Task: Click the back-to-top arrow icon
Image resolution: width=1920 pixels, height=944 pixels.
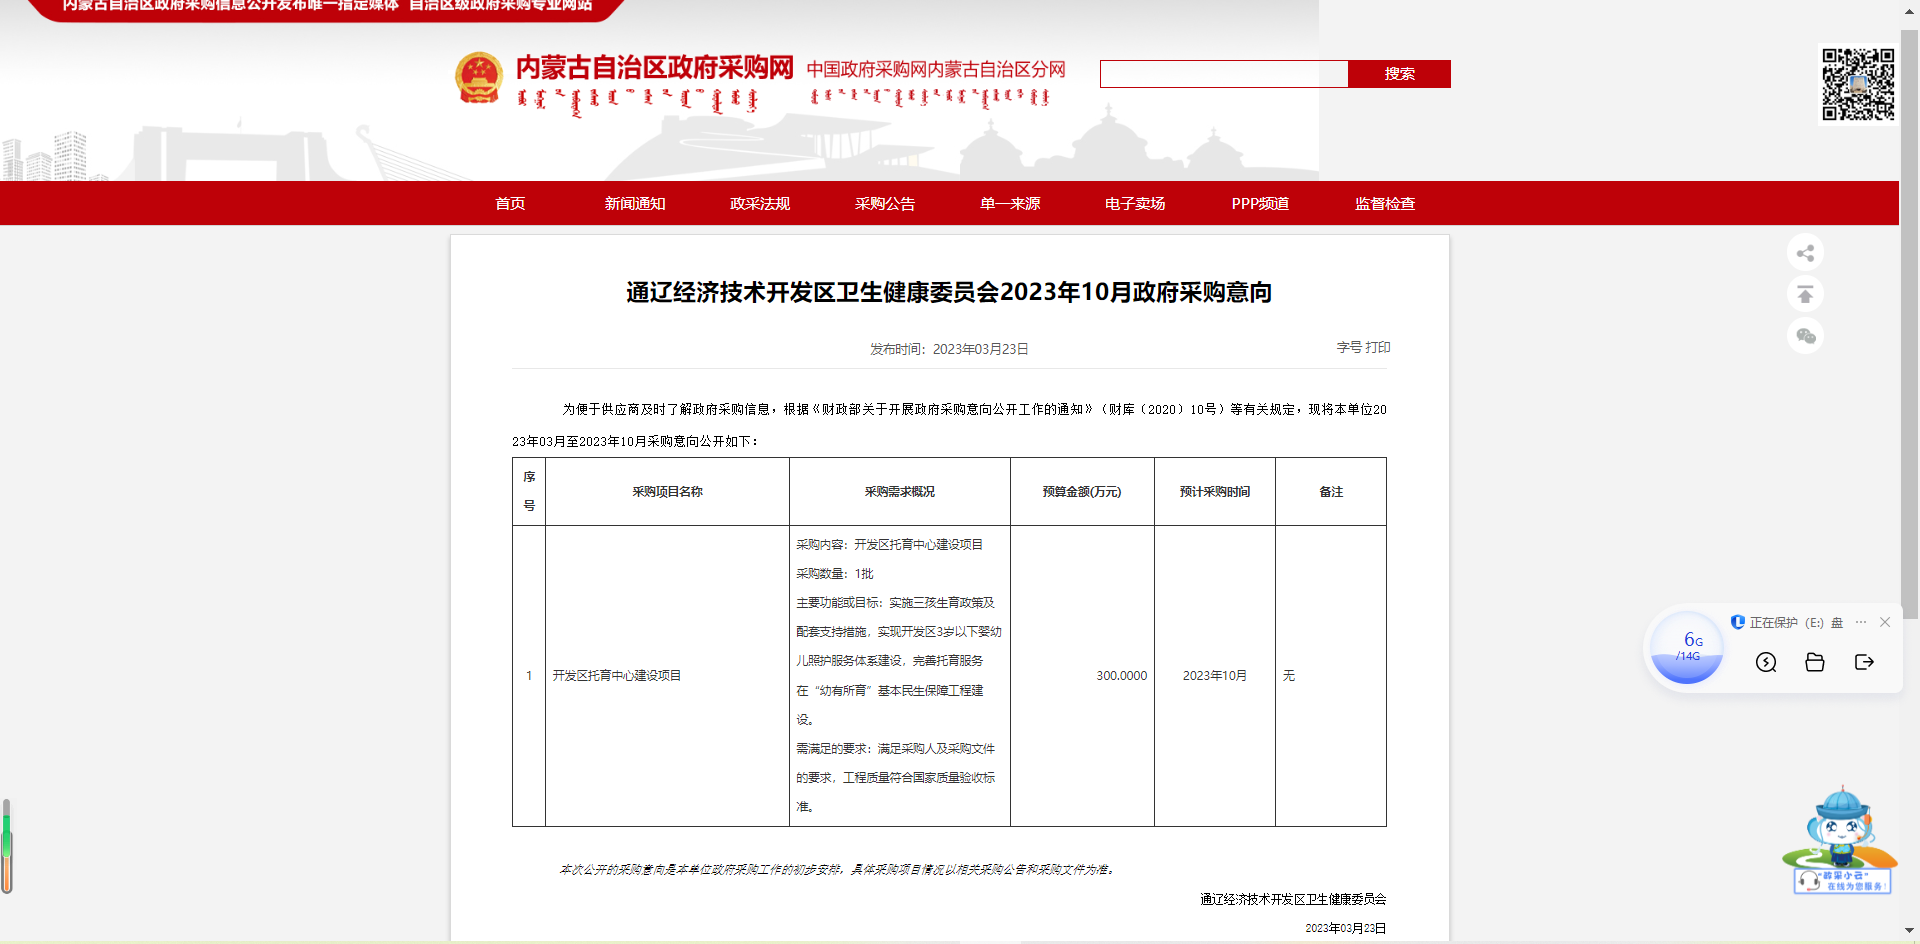Action: coord(1805,295)
